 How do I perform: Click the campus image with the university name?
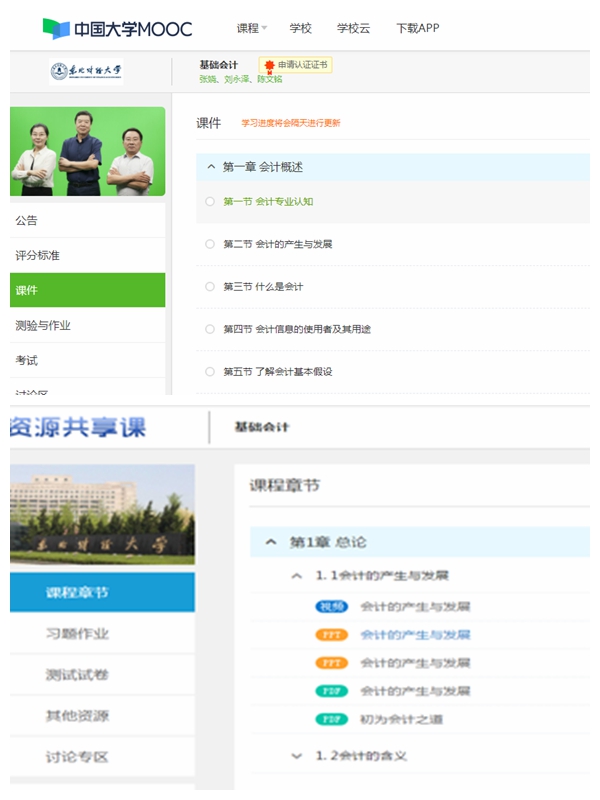tap(102, 515)
